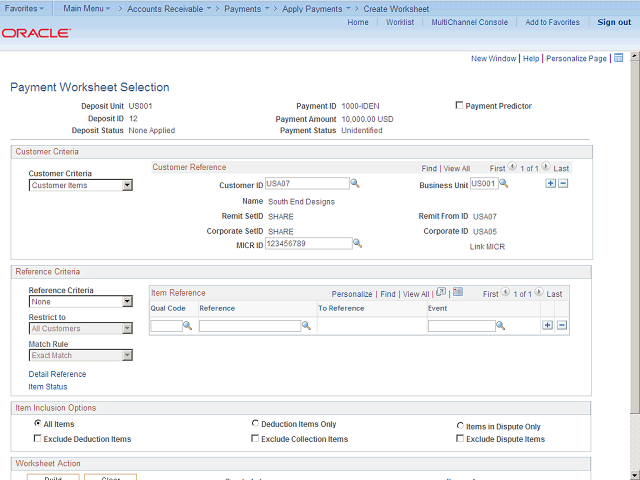Click the Detail Reference link
This screenshot has height=480, width=640.
click(57, 374)
